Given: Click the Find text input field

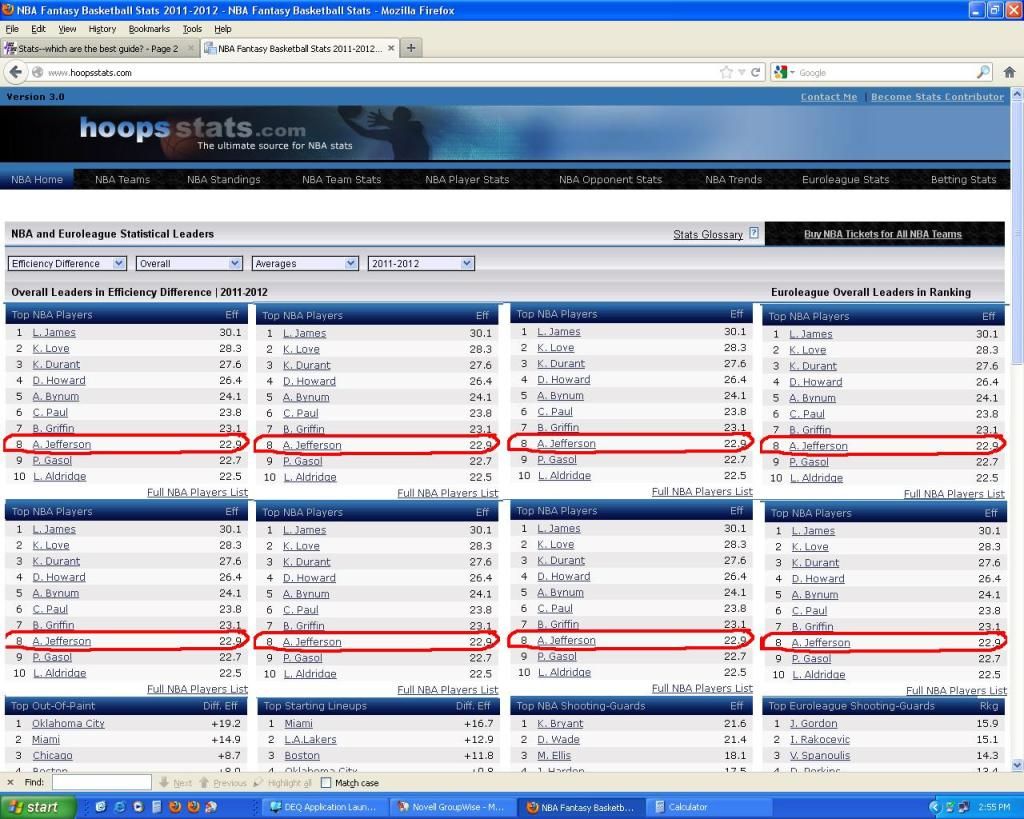Looking at the screenshot, I should [101, 782].
